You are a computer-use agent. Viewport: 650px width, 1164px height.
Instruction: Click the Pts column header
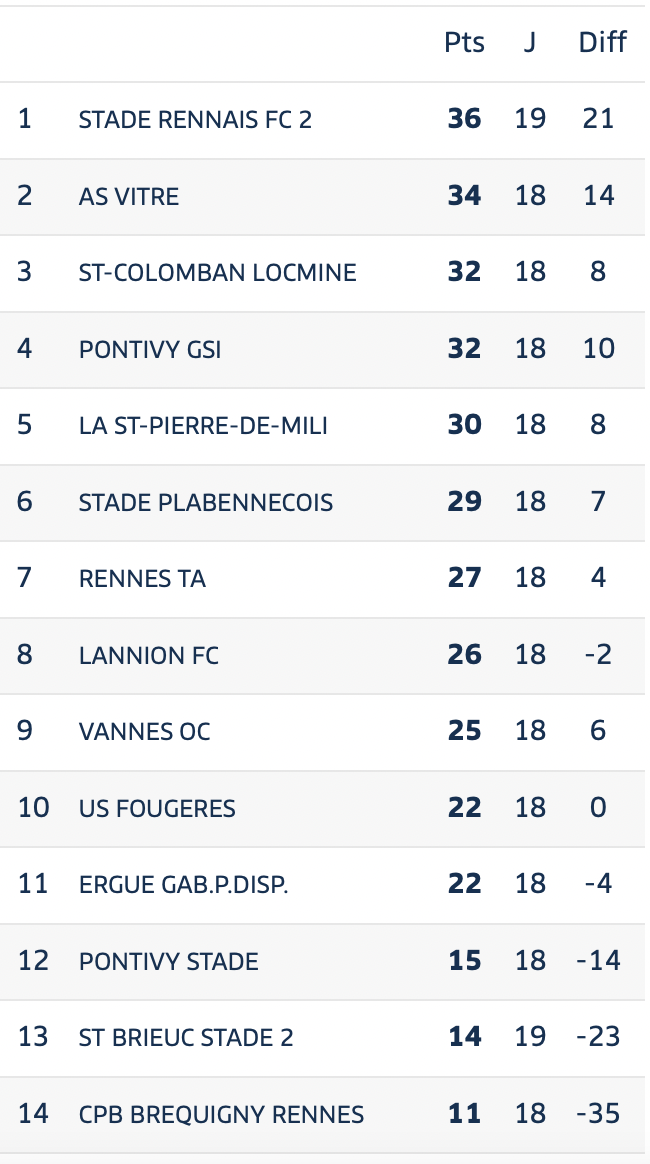pyautogui.click(x=464, y=42)
